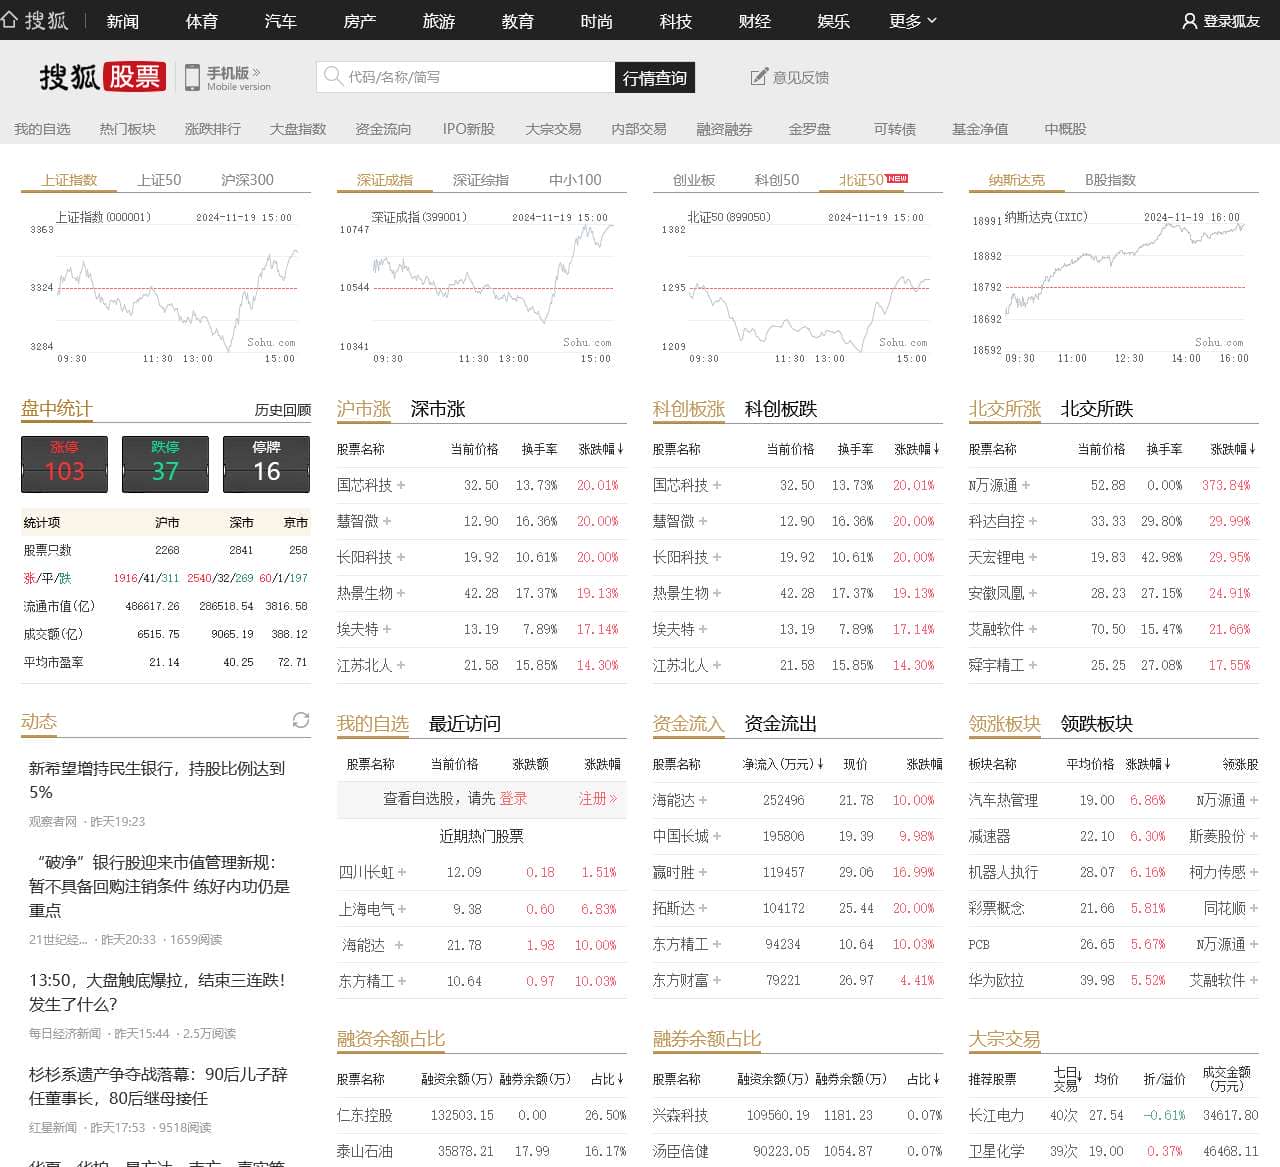Image resolution: width=1280 pixels, height=1167 pixels.
Task: Open the mobile version phone icon
Action: [x=192, y=77]
